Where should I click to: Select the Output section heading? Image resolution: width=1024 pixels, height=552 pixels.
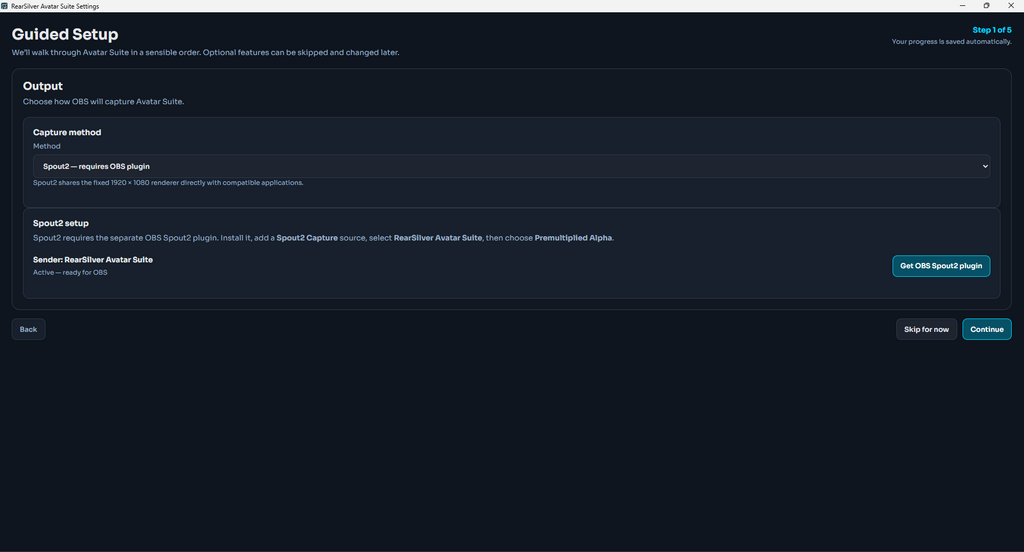[x=42, y=86]
